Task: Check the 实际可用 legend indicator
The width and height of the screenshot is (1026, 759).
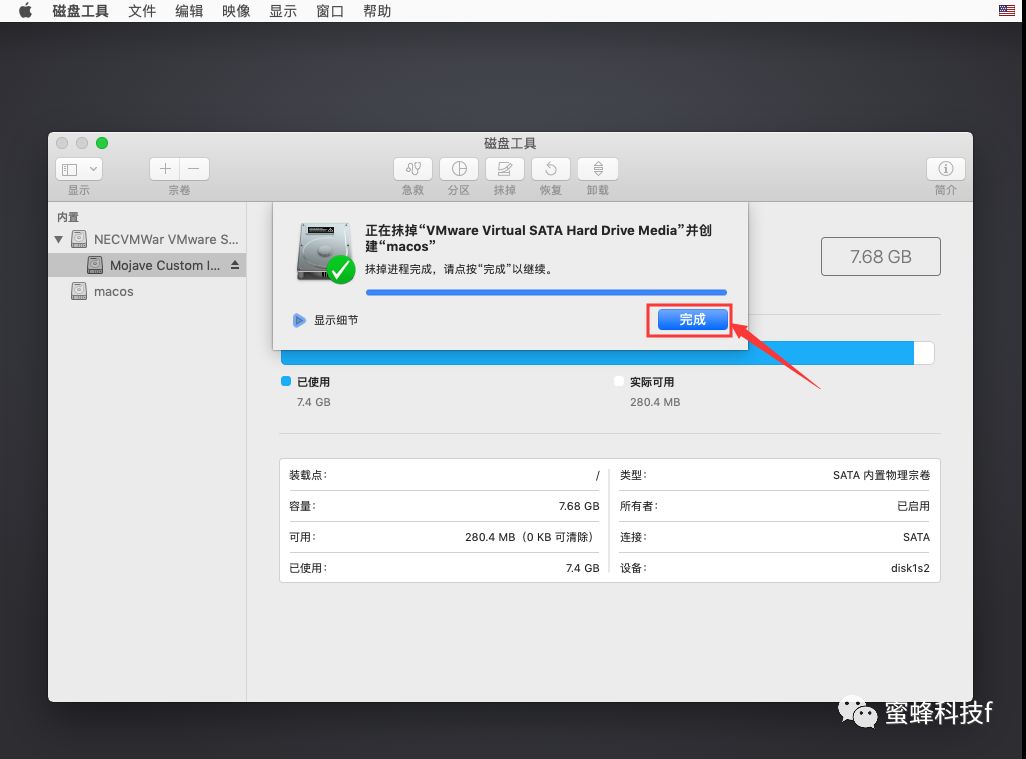Action: 618,381
